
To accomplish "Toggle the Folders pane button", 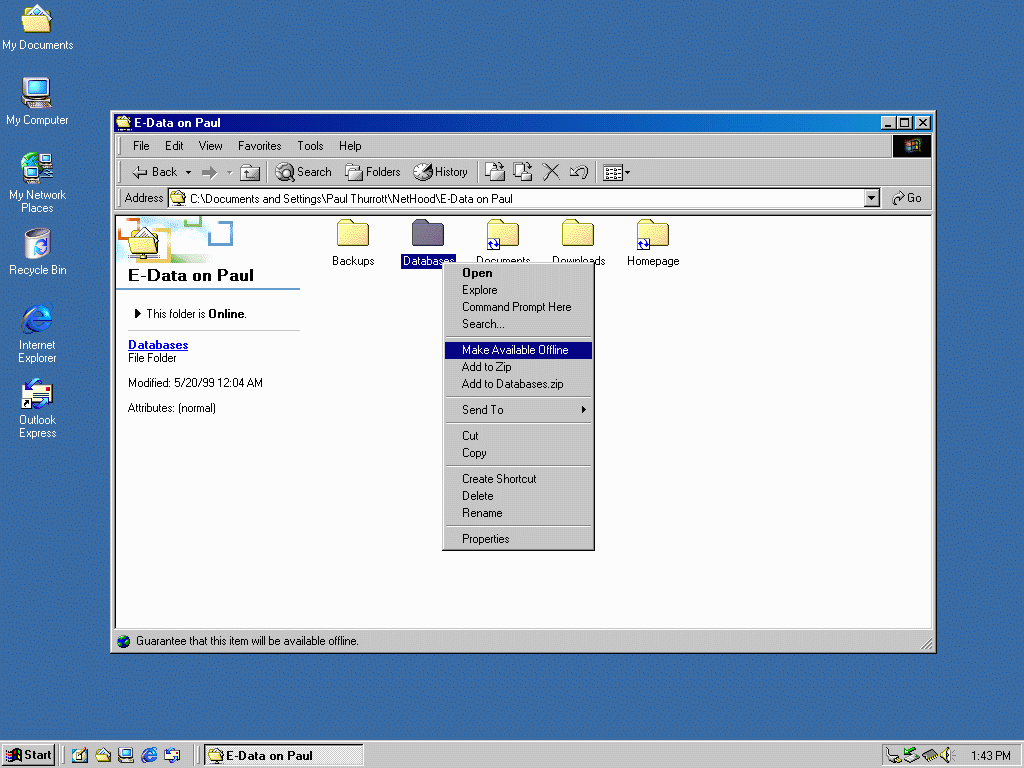I will point(372,172).
